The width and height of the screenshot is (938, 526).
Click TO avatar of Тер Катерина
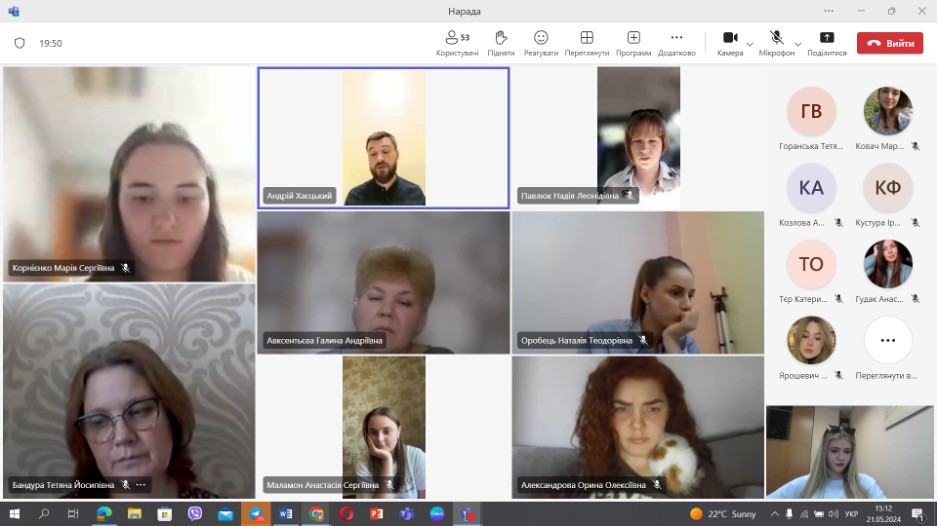tap(811, 264)
